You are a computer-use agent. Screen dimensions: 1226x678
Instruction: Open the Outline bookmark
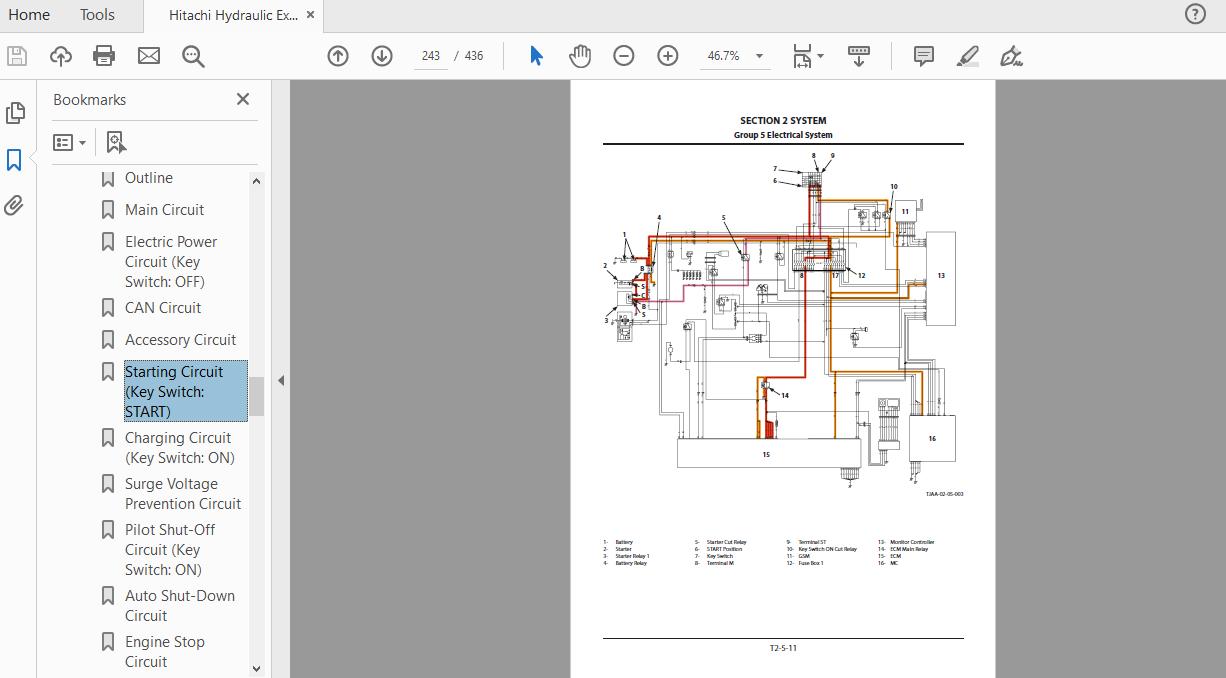[149, 178]
